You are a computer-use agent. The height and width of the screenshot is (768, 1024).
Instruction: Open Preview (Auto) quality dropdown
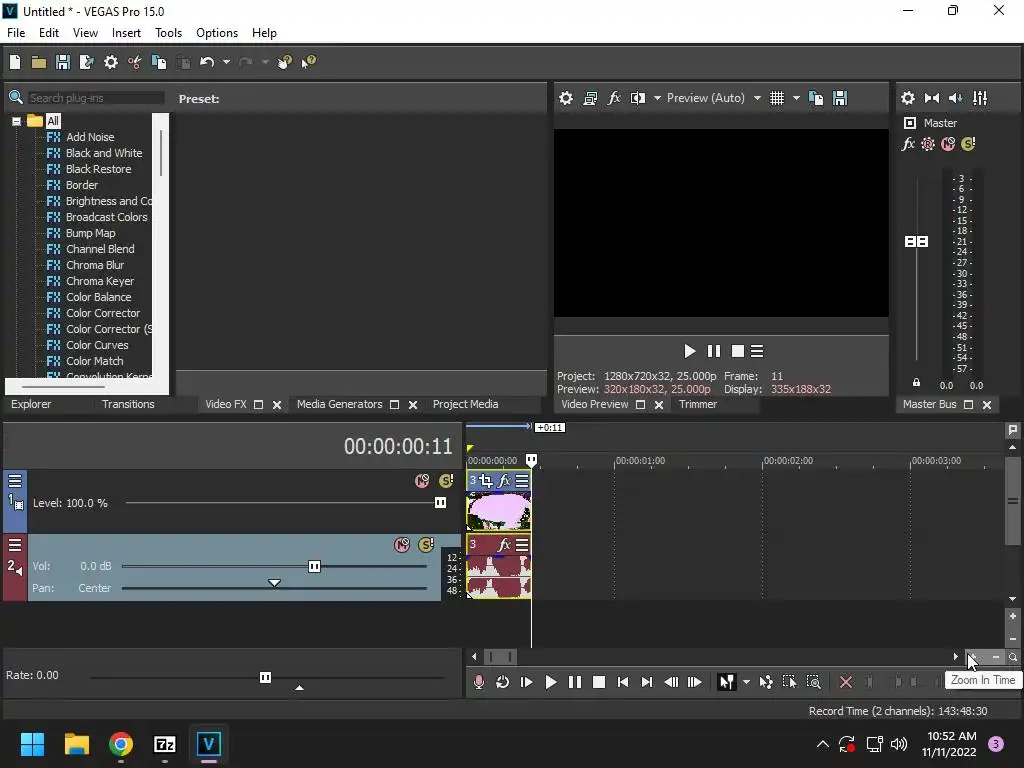pos(757,98)
